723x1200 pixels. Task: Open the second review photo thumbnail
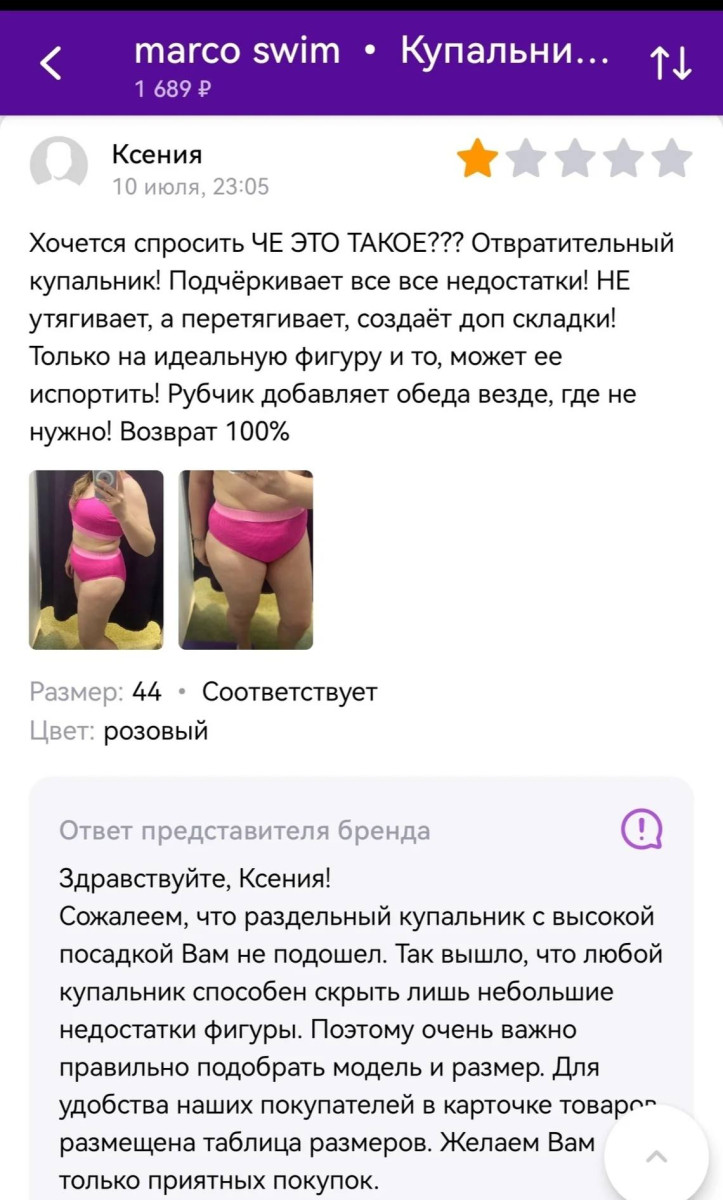coord(246,560)
